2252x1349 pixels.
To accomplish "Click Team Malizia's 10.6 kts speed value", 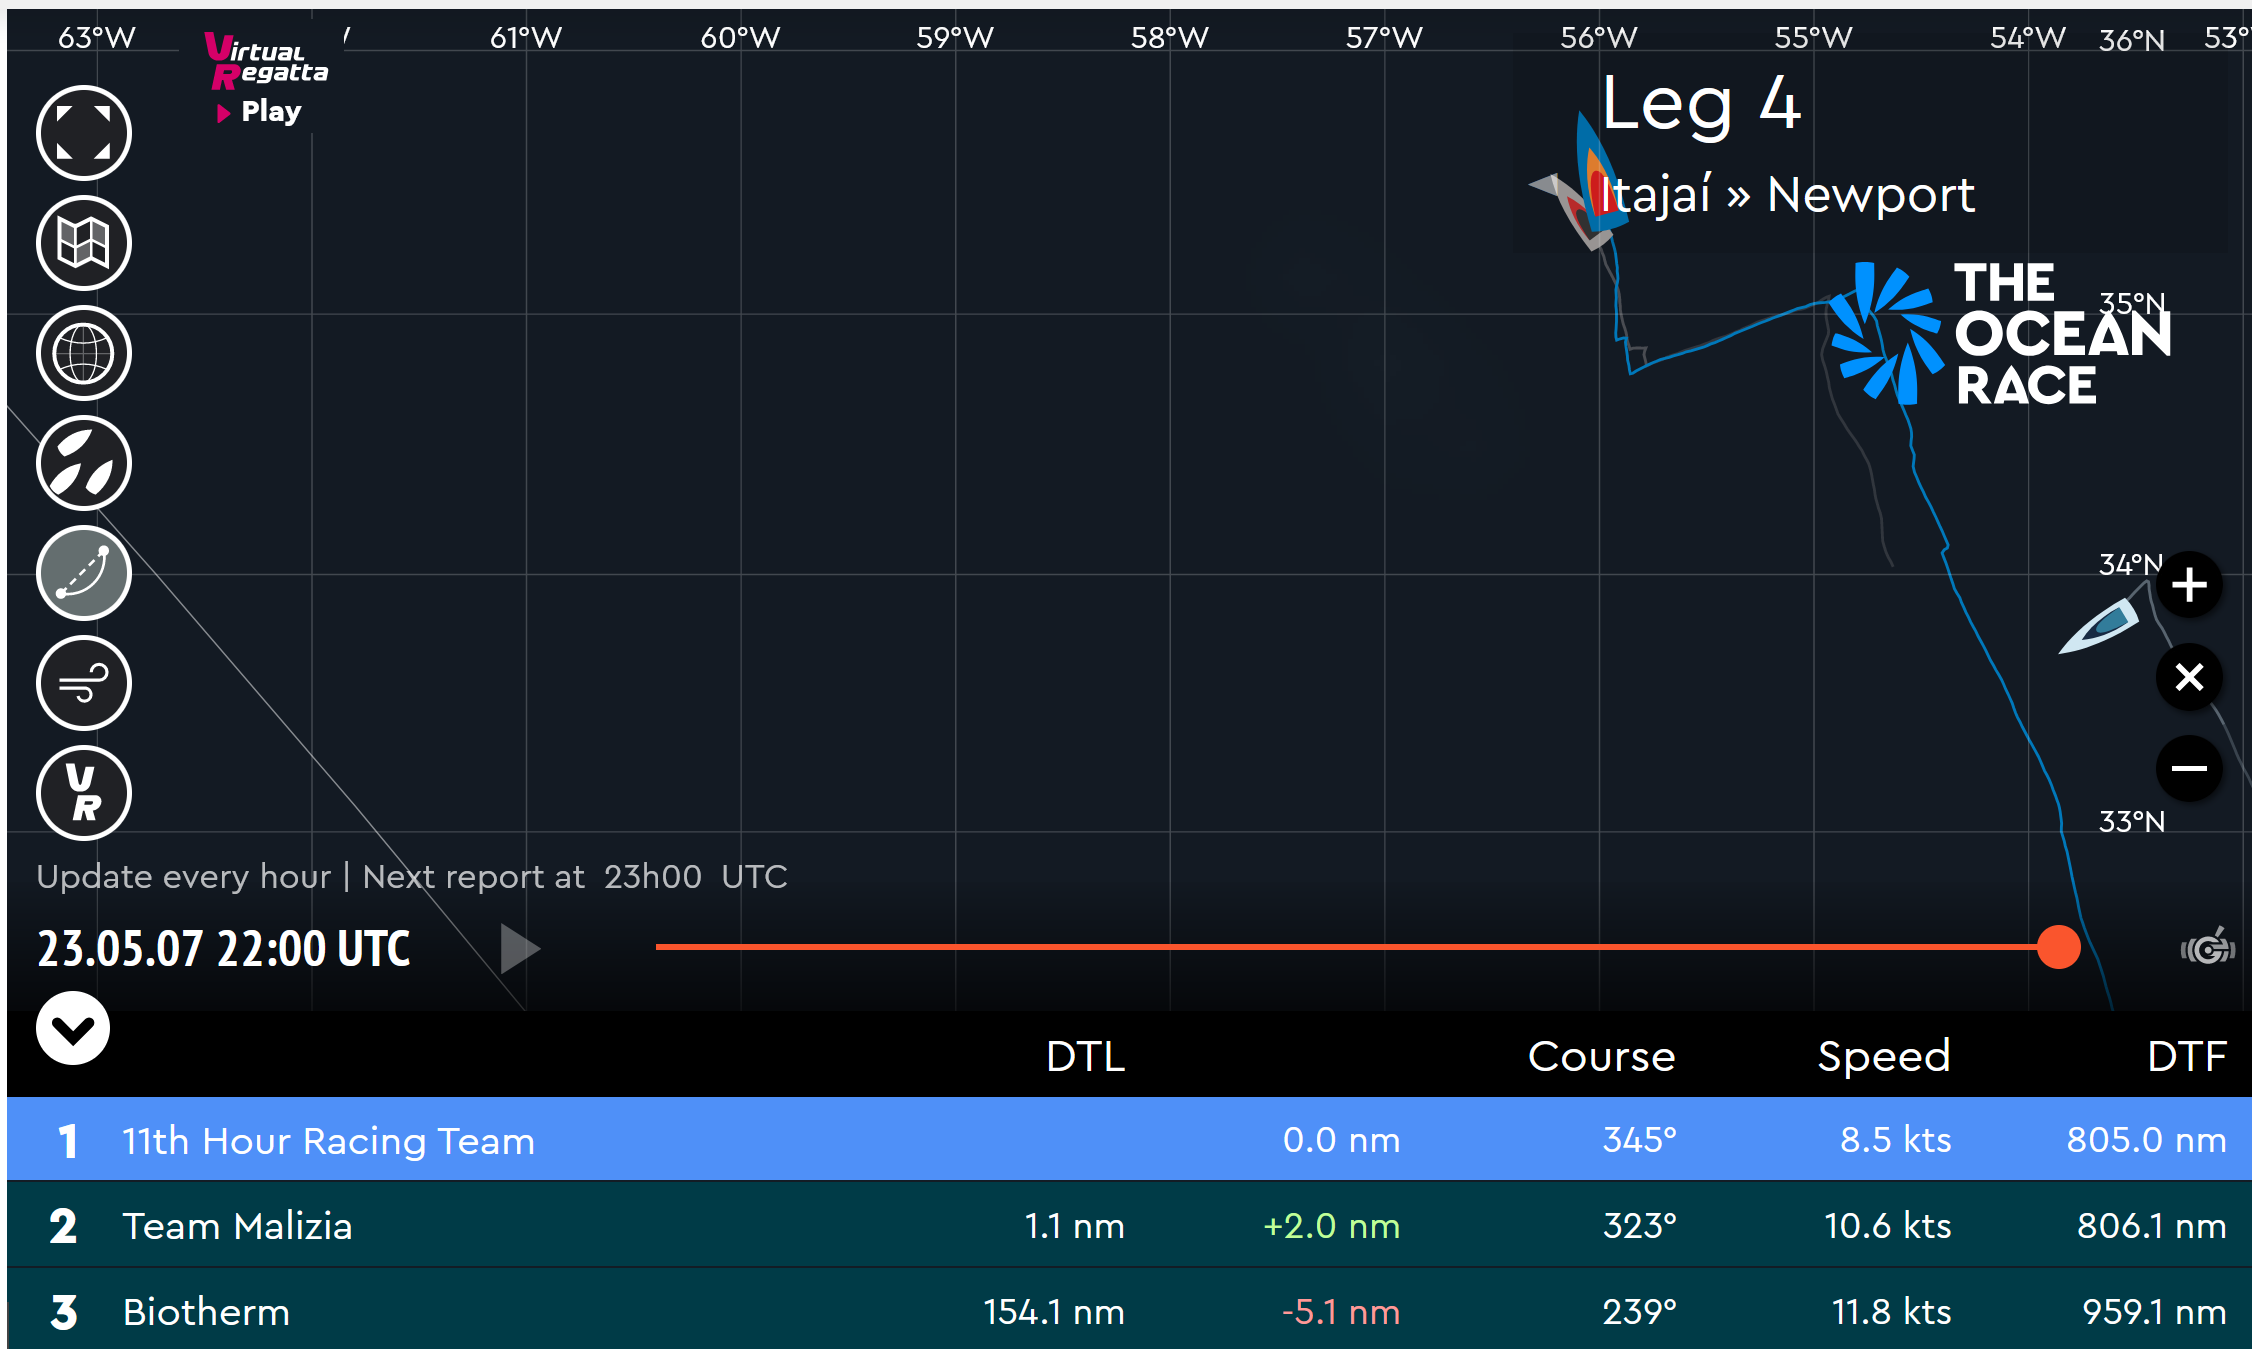I will (x=1887, y=1226).
